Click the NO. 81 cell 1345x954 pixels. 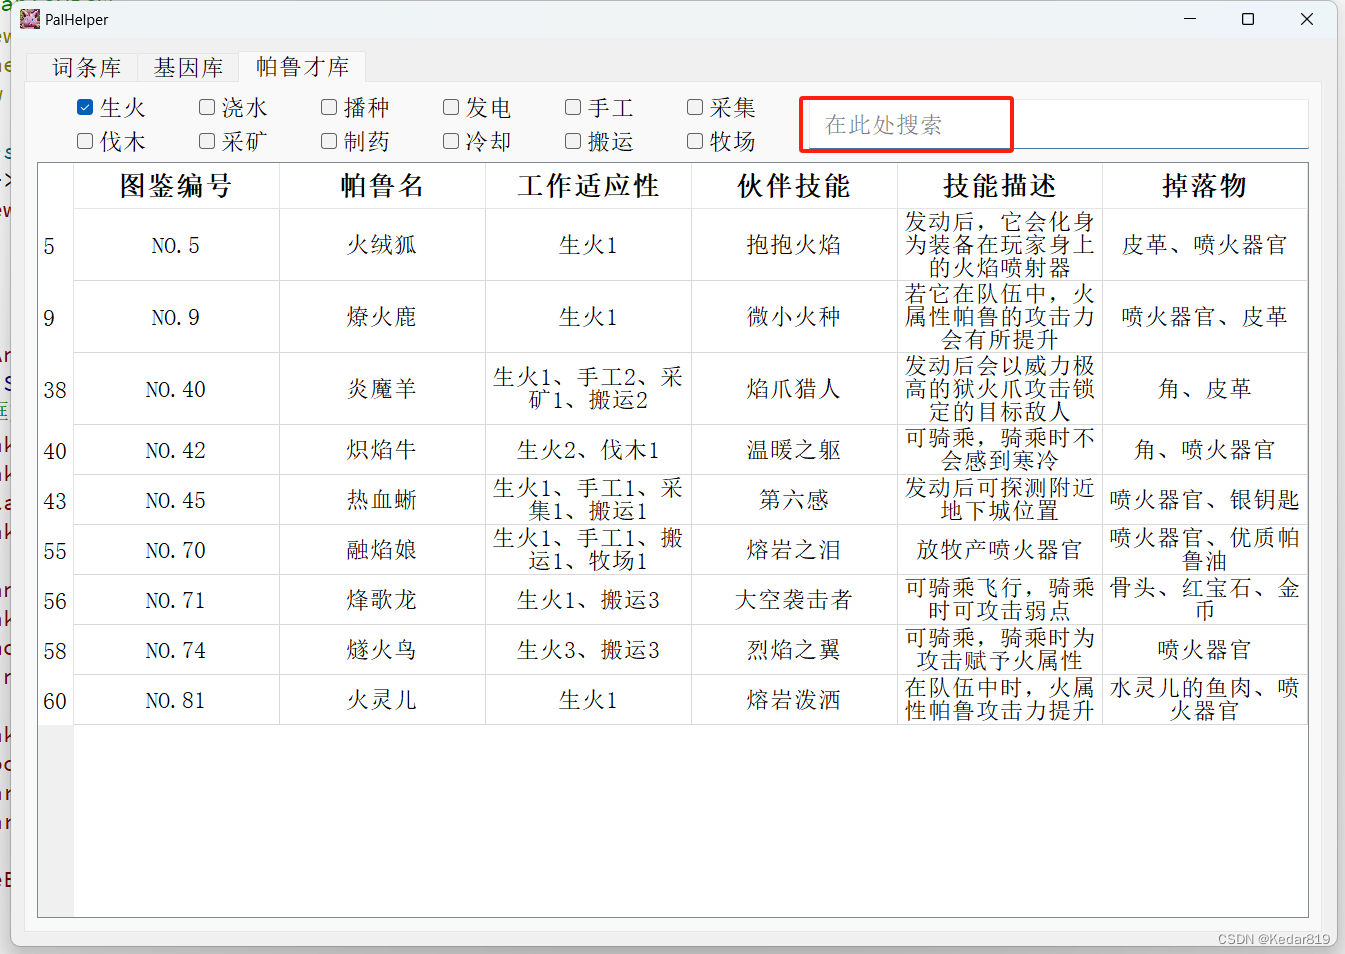pyautogui.click(x=176, y=700)
